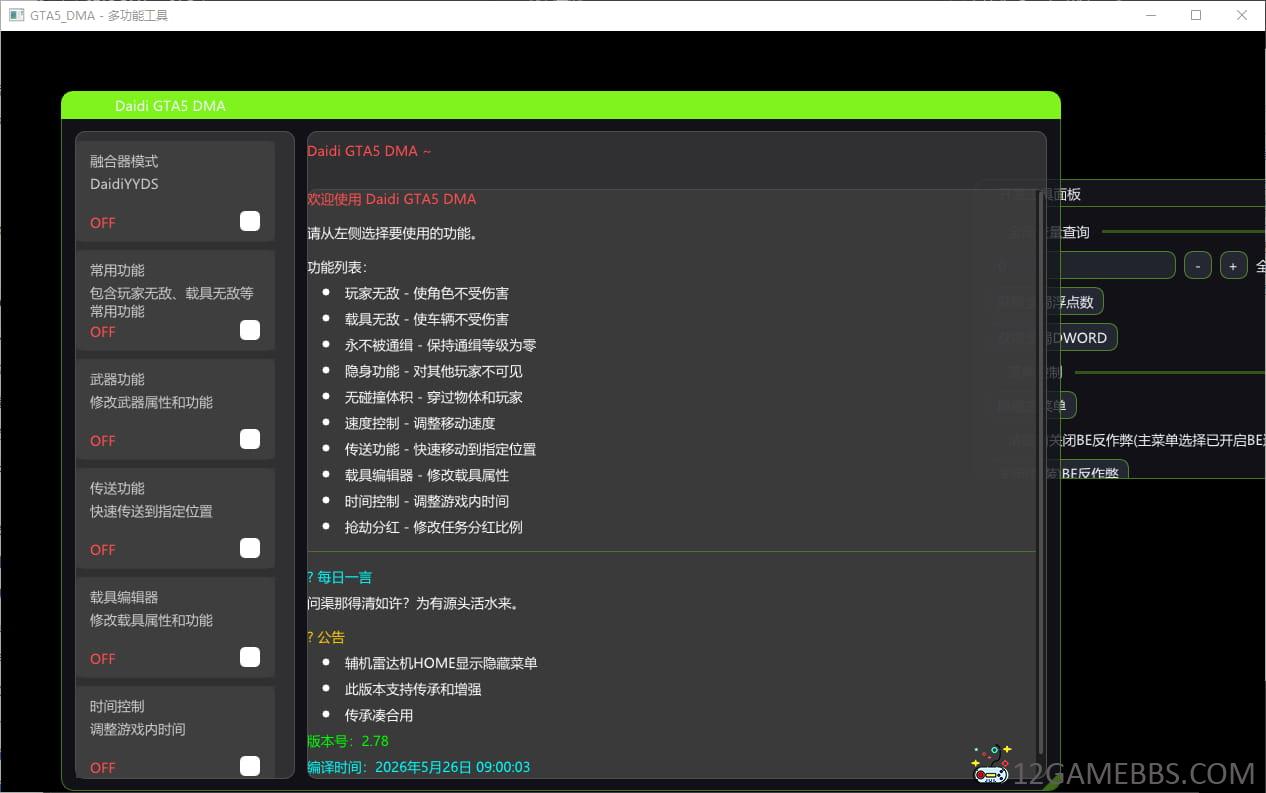Maximize the GTA5_DMA window
Image resolution: width=1266 pixels, height=793 pixels.
[x=1196, y=15]
